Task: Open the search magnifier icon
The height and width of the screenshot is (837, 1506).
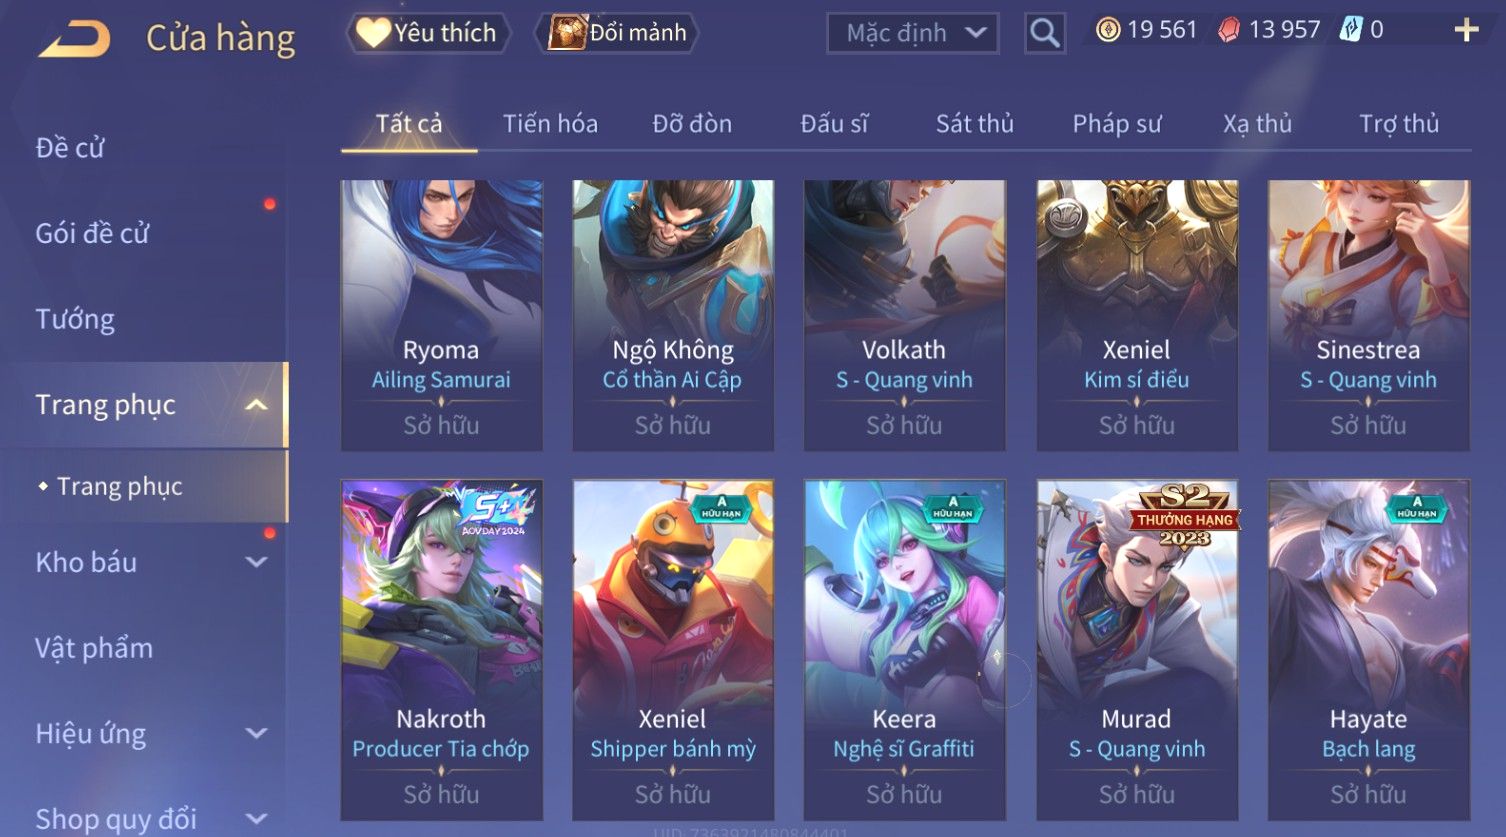Action: click(1044, 33)
